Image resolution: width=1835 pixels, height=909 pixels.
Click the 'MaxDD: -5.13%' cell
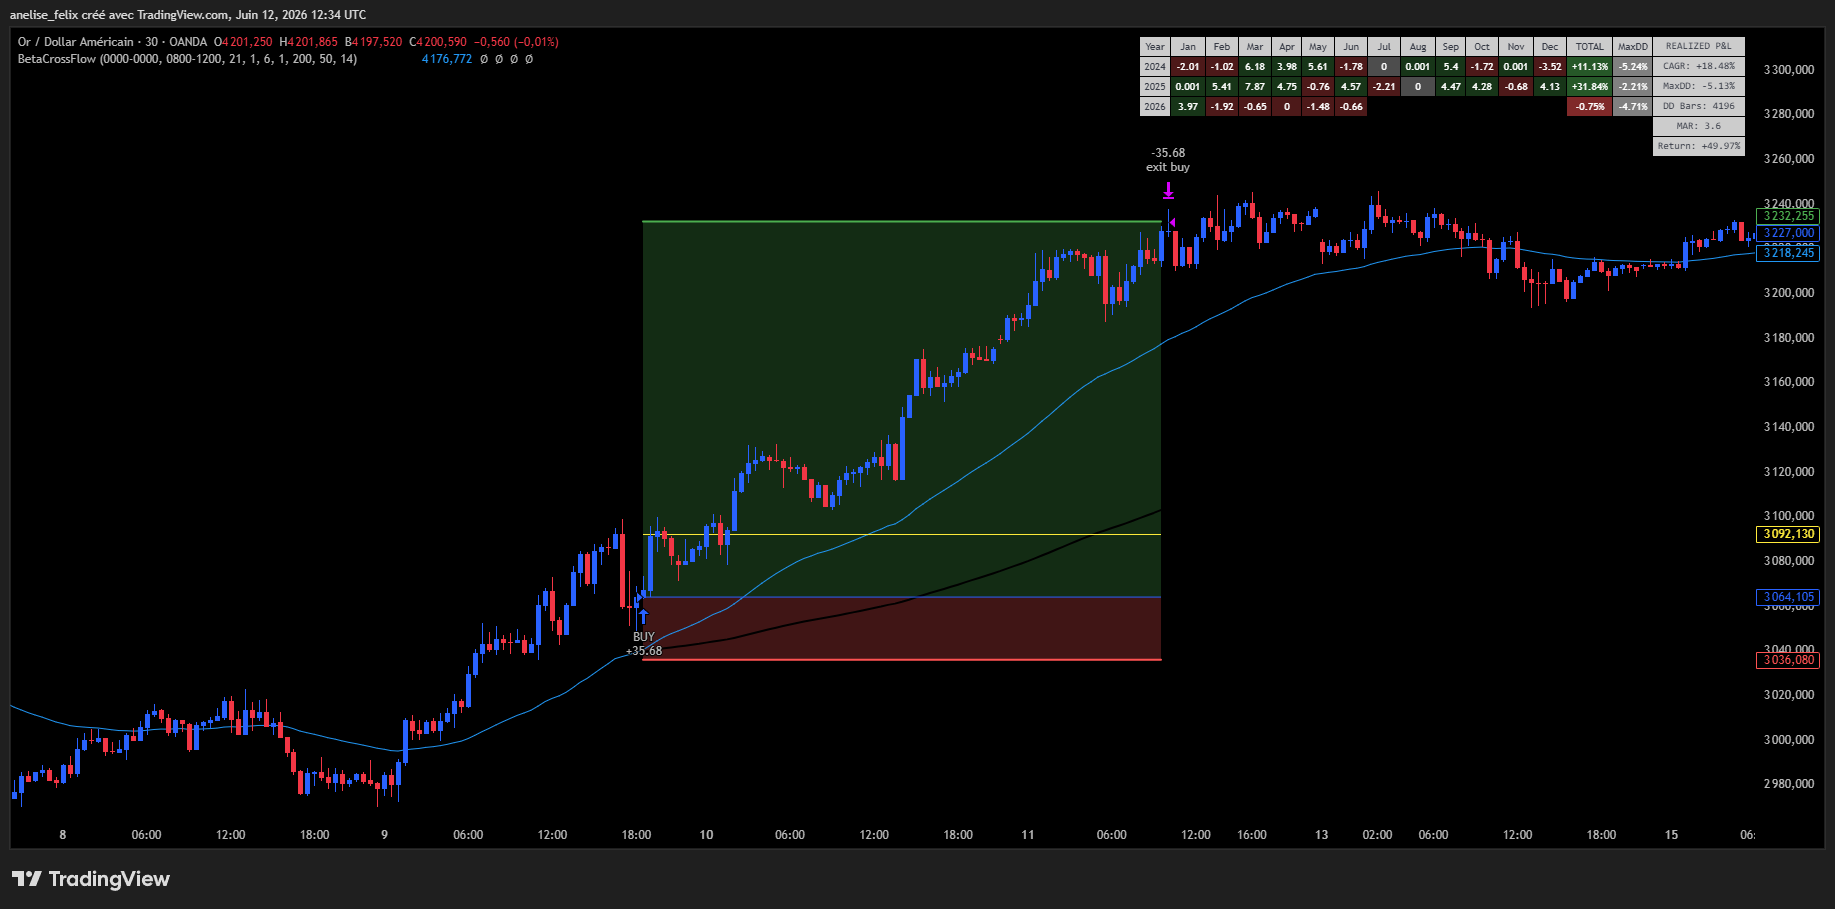[1699, 86]
